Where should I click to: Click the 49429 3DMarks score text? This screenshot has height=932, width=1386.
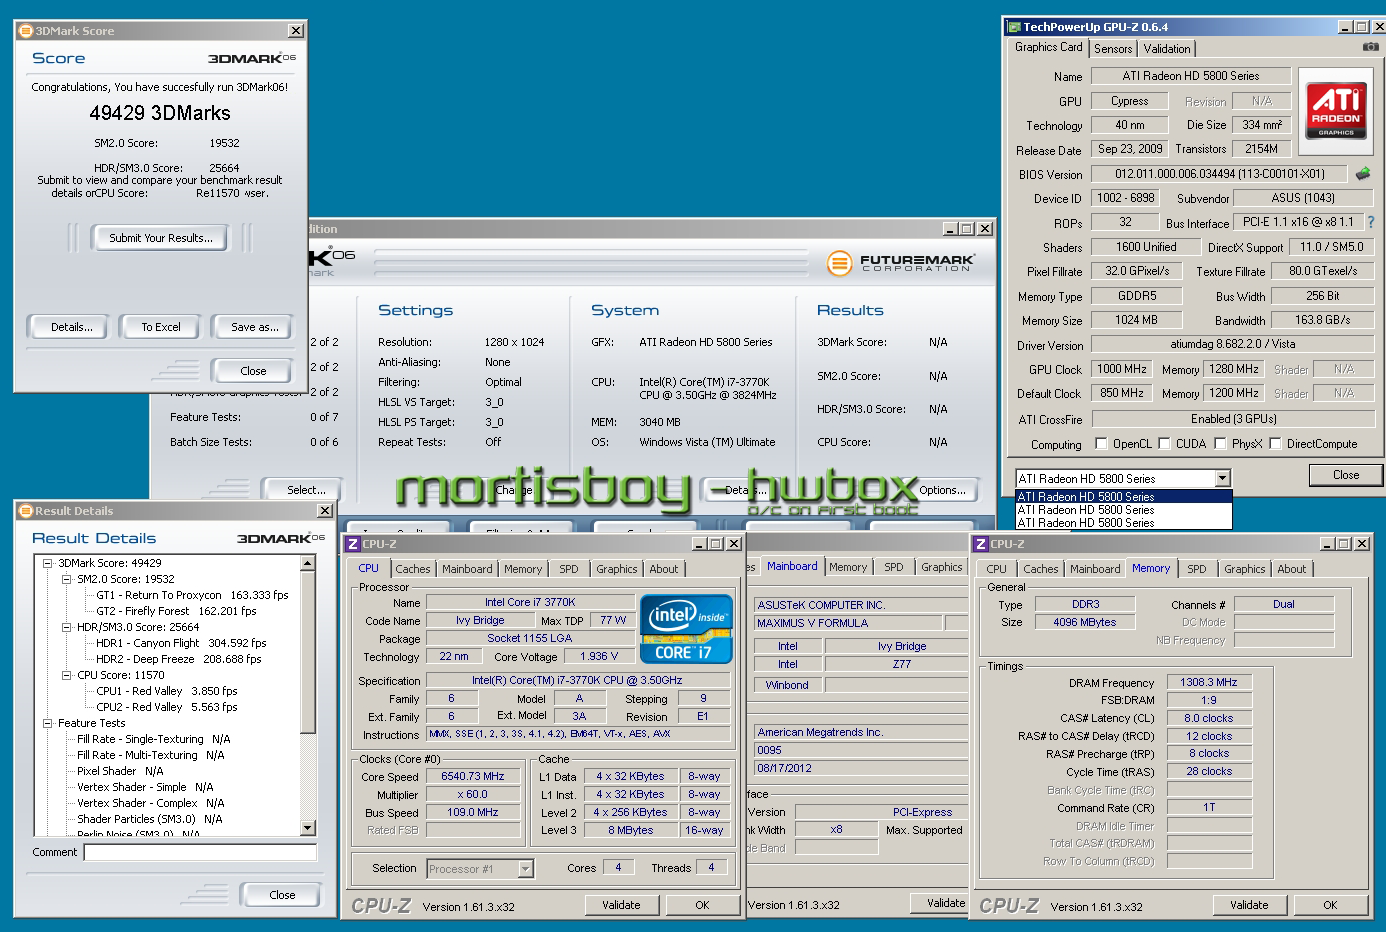(160, 113)
